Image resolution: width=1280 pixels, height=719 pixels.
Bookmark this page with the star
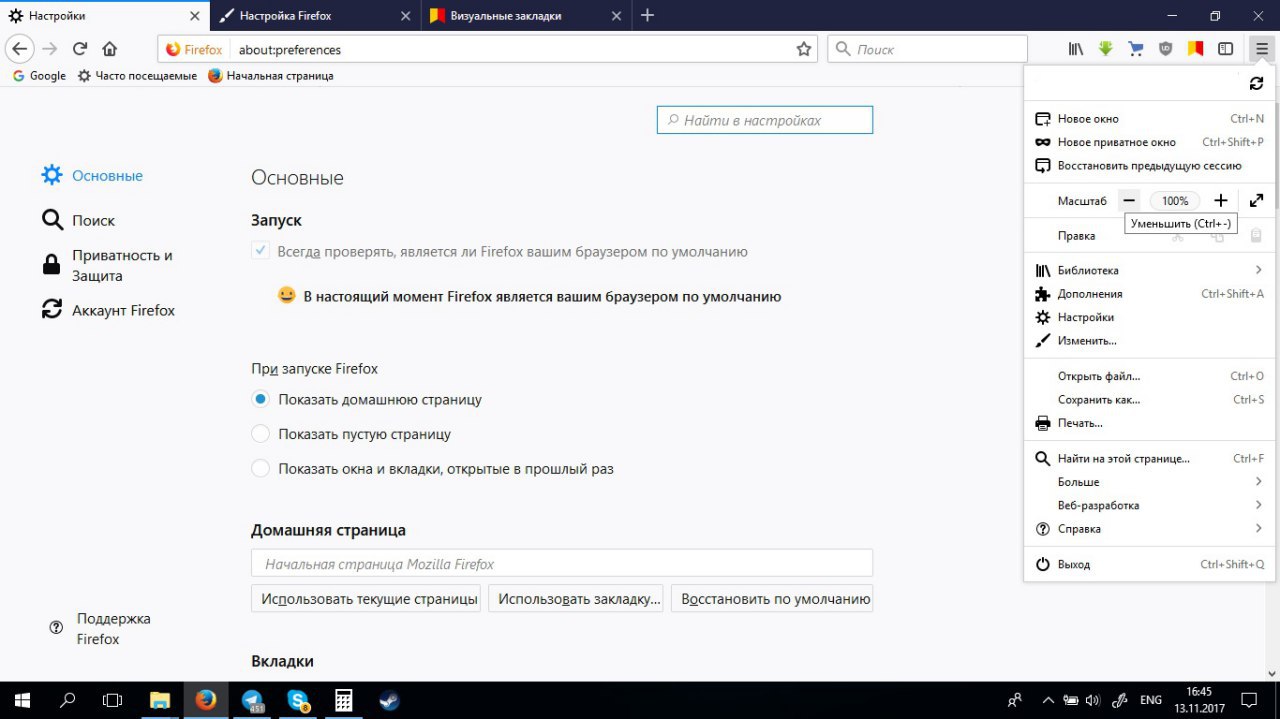point(803,49)
